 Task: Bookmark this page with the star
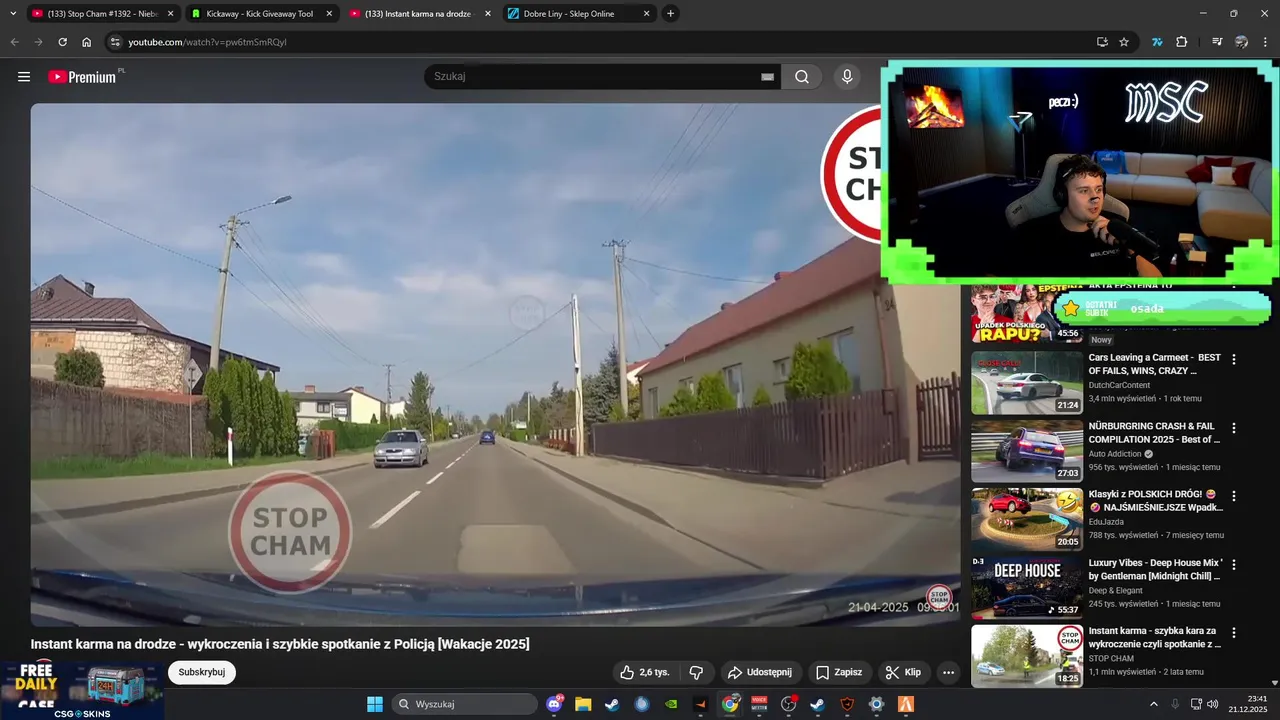(x=1124, y=42)
